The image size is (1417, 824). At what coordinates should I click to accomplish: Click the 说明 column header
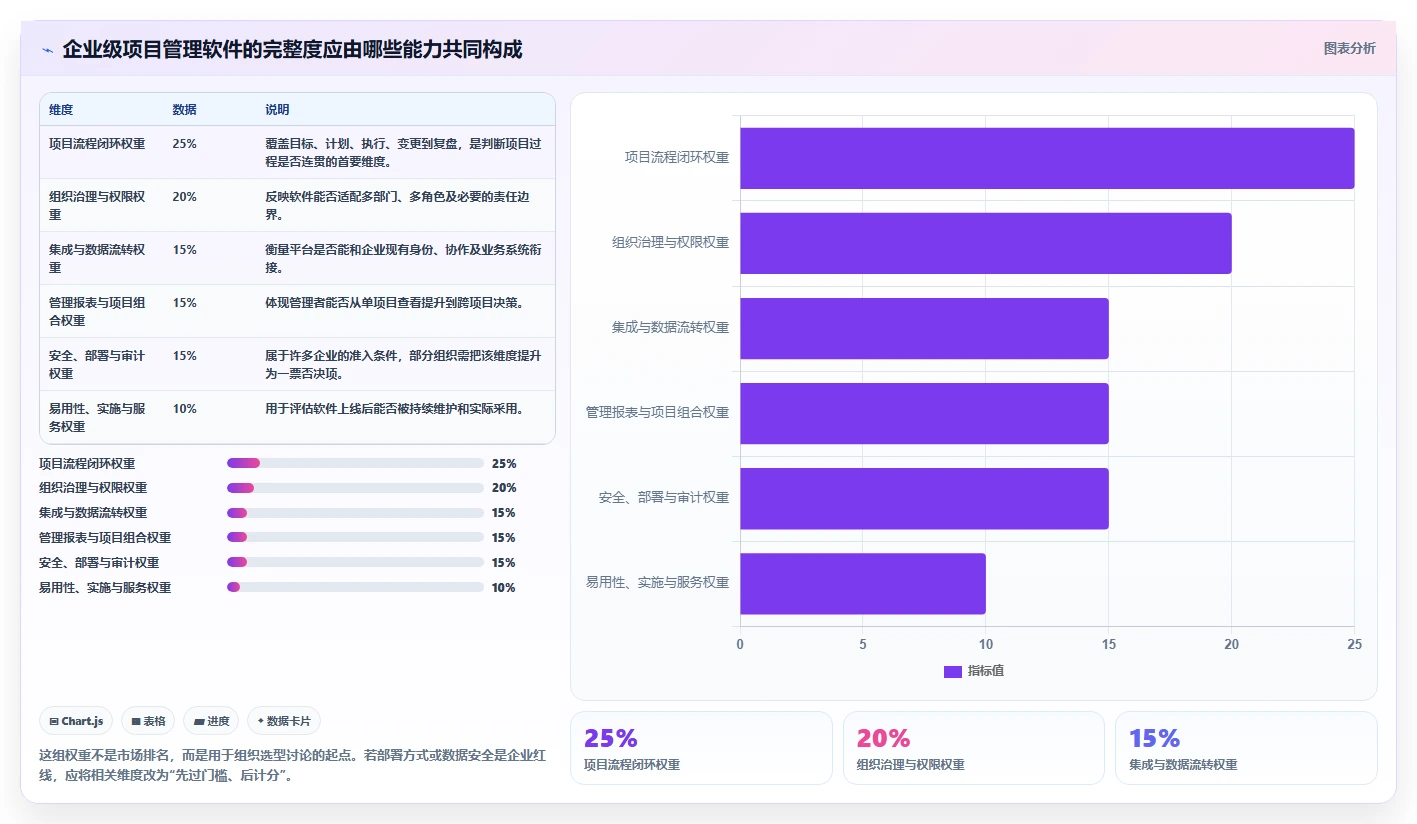click(x=277, y=110)
